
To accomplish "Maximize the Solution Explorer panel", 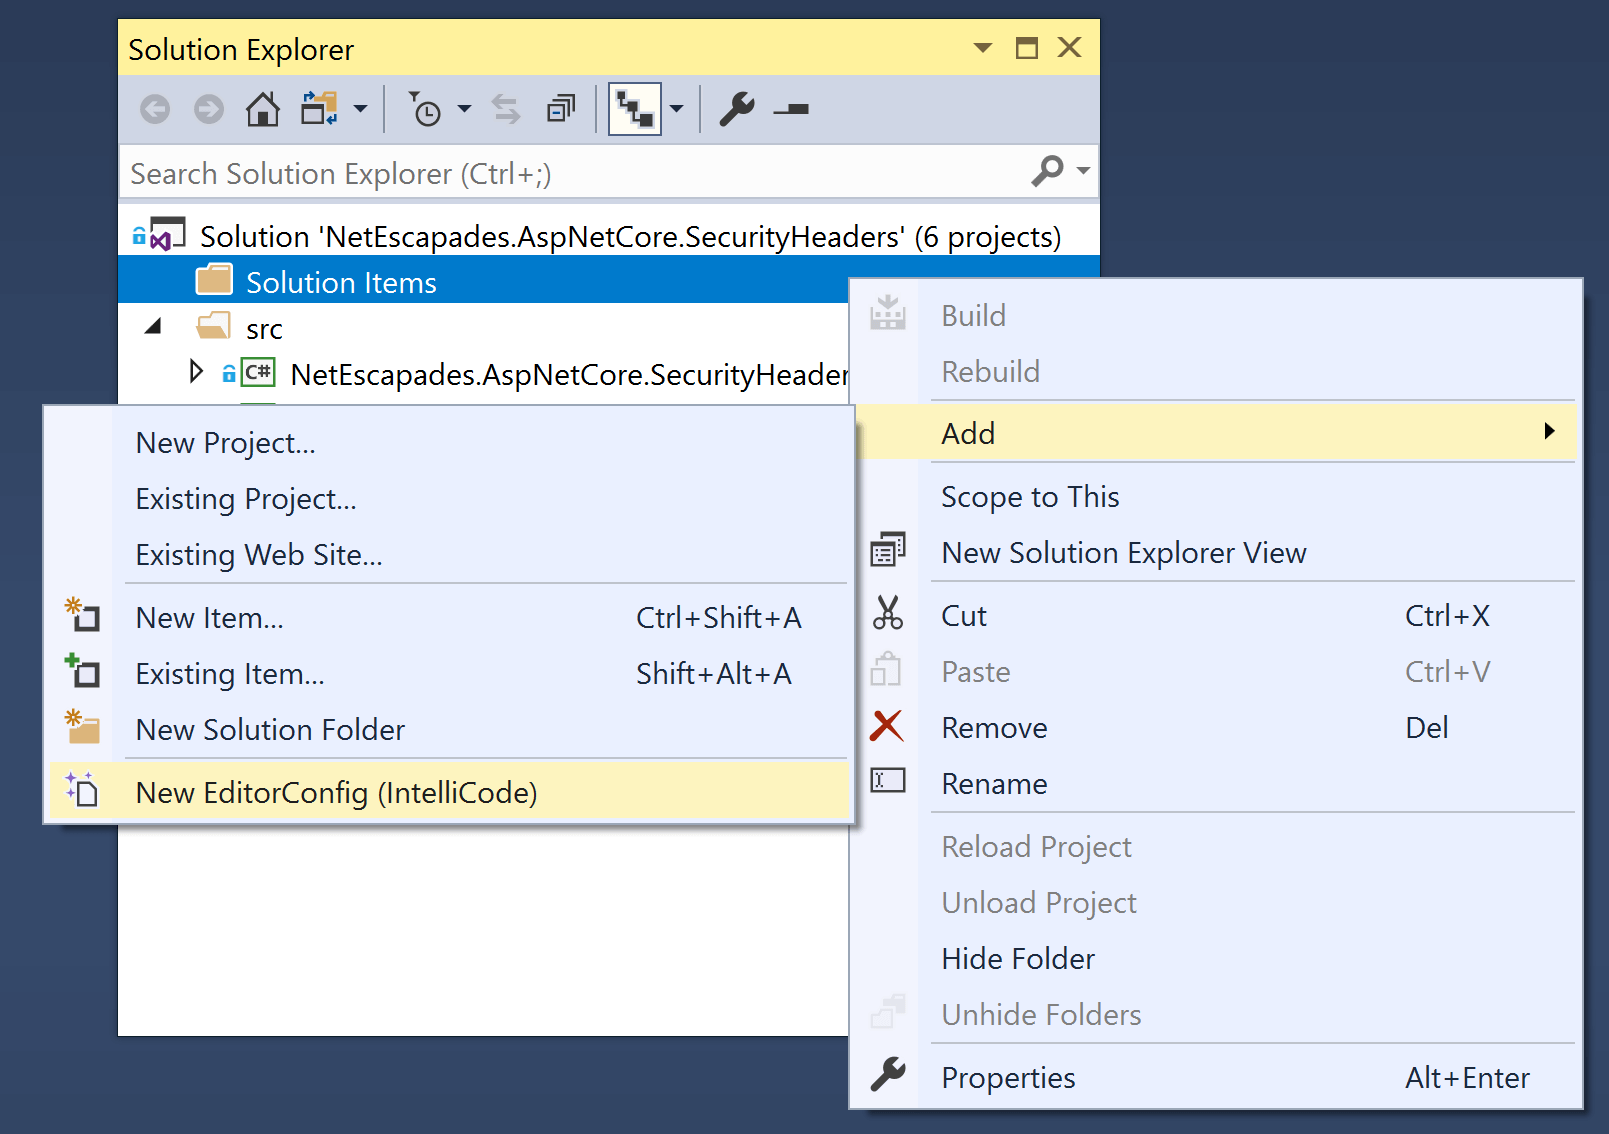I will pyautogui.click(x=1027, y=48).
